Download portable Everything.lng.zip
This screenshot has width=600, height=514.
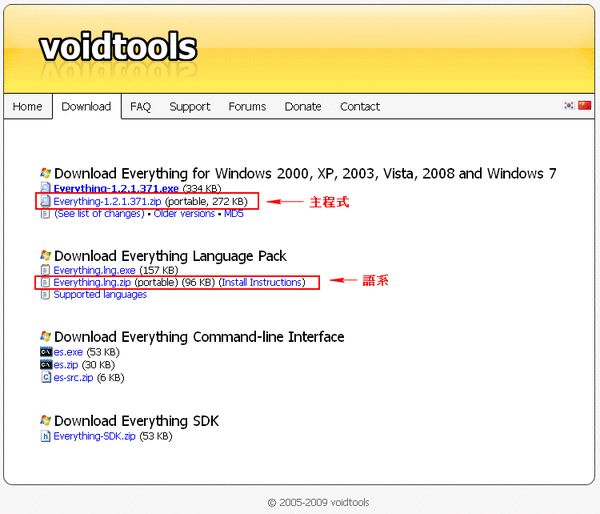coord(92,282)
